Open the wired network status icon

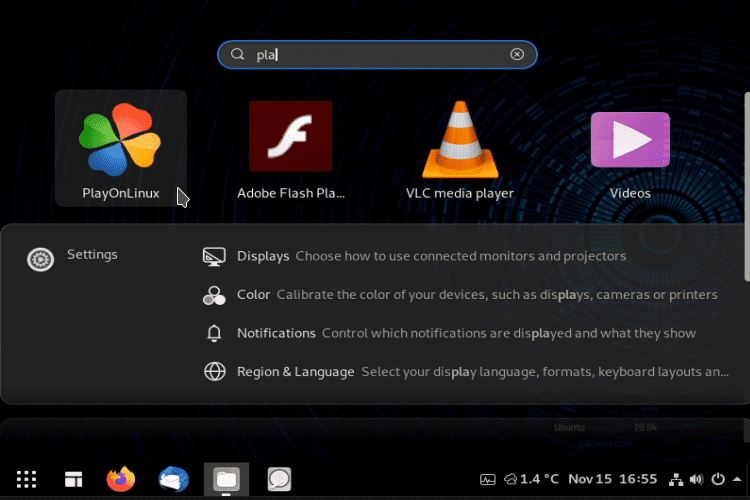pos(676,479)
